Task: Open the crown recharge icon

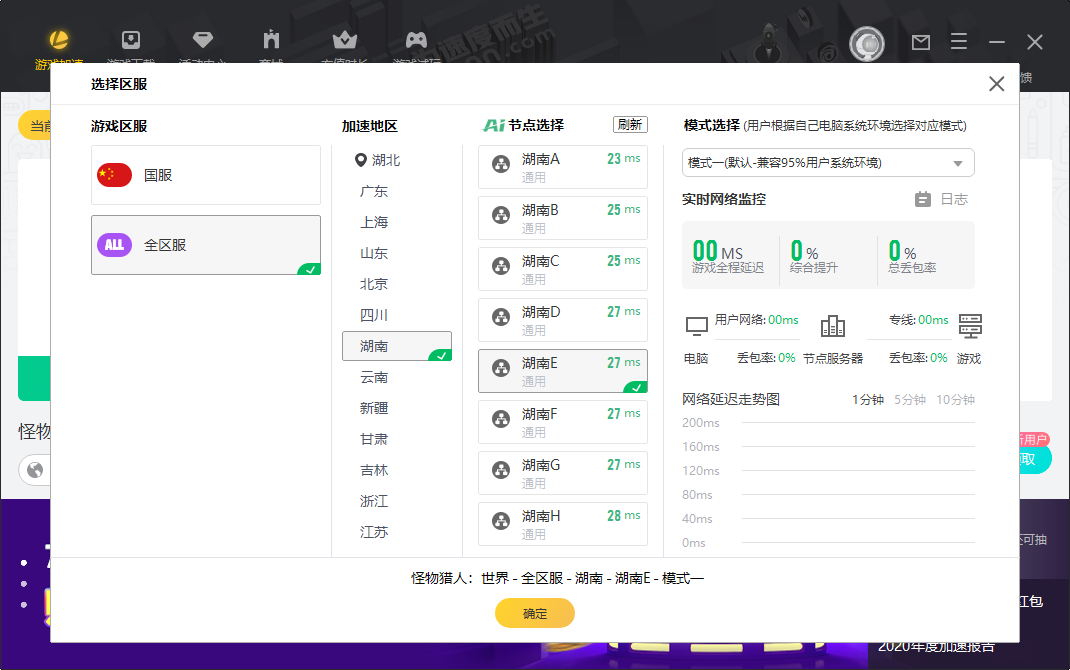Action: [345, 41]
